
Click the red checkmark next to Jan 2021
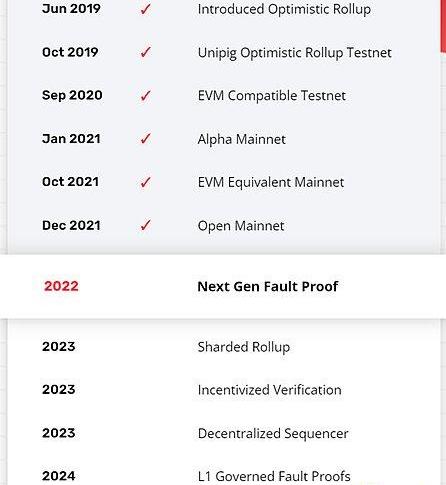(x=145, y=139)
